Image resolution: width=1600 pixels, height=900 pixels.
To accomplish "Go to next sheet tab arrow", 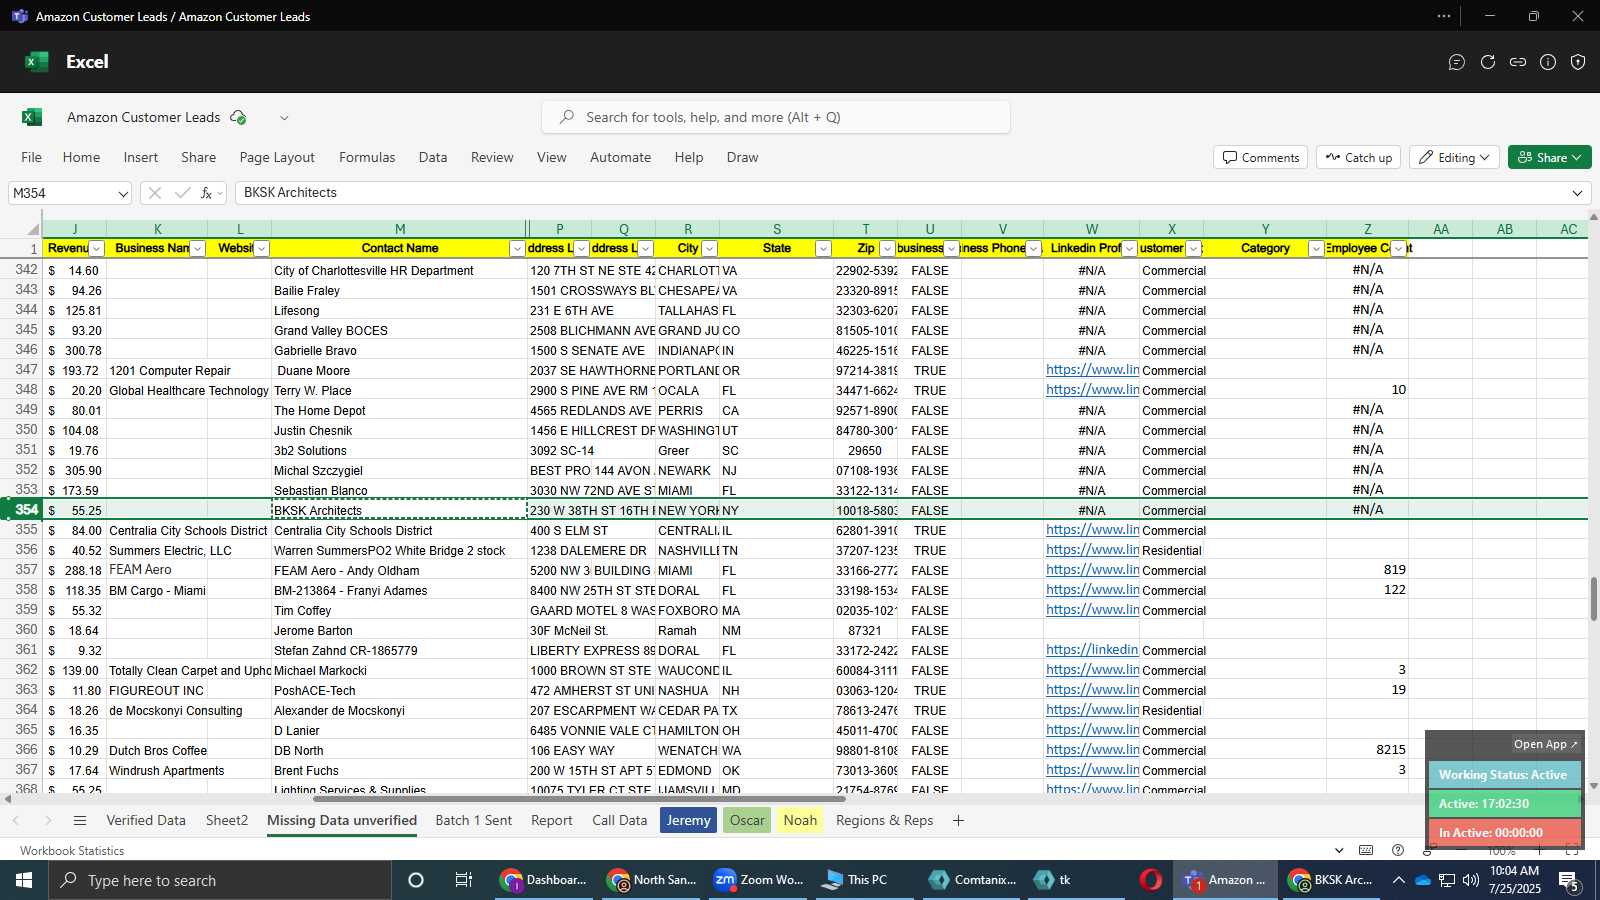I will [x=47, y=821].
